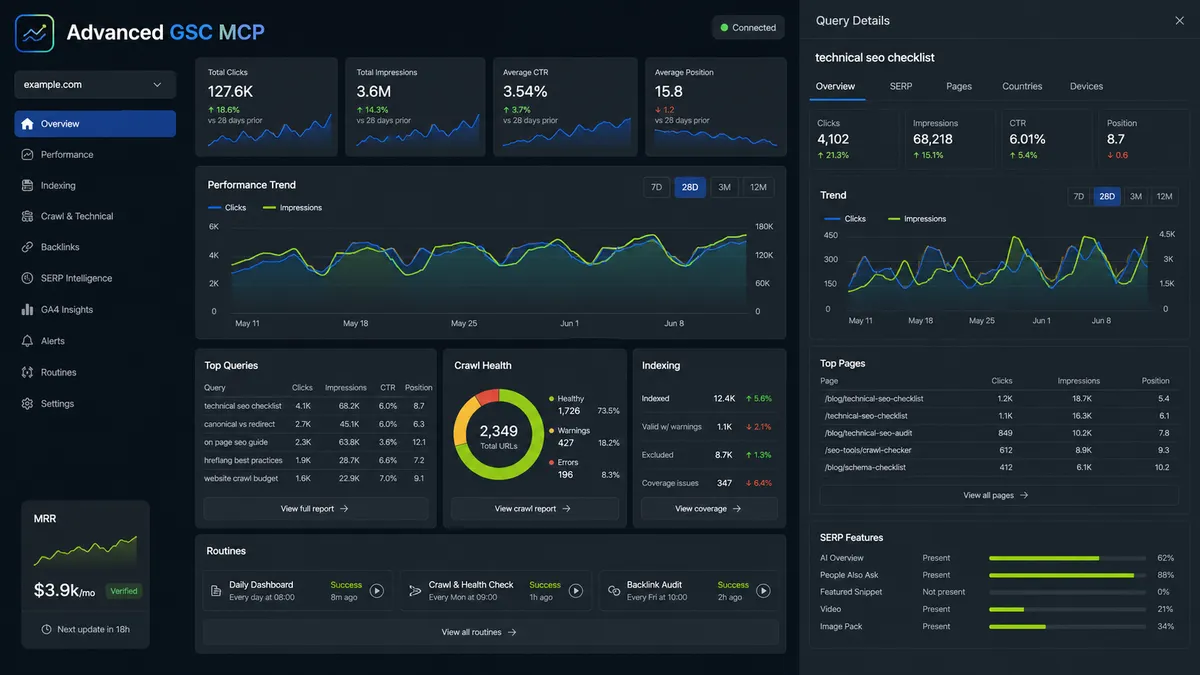Click the SERP Intelligence icon in sidebar
Screen dimensions: 1200x675
(x=27, y=278)
